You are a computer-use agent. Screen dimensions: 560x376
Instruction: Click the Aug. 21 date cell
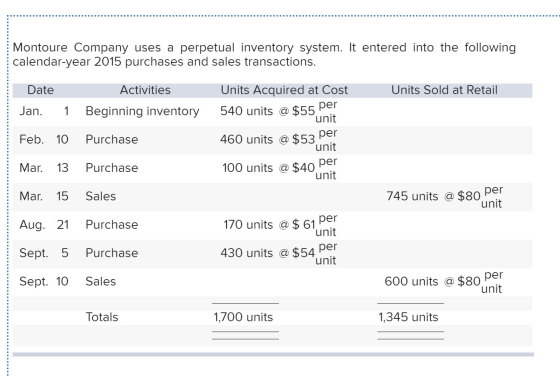coord(44,225)
